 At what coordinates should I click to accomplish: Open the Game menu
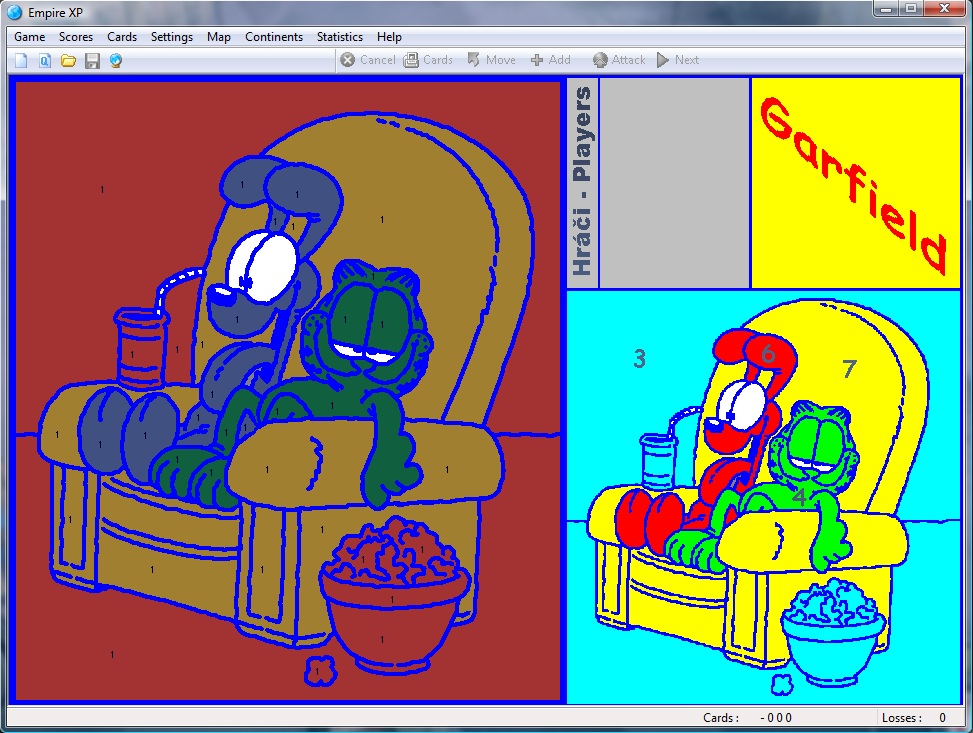(x=30, y=37)
